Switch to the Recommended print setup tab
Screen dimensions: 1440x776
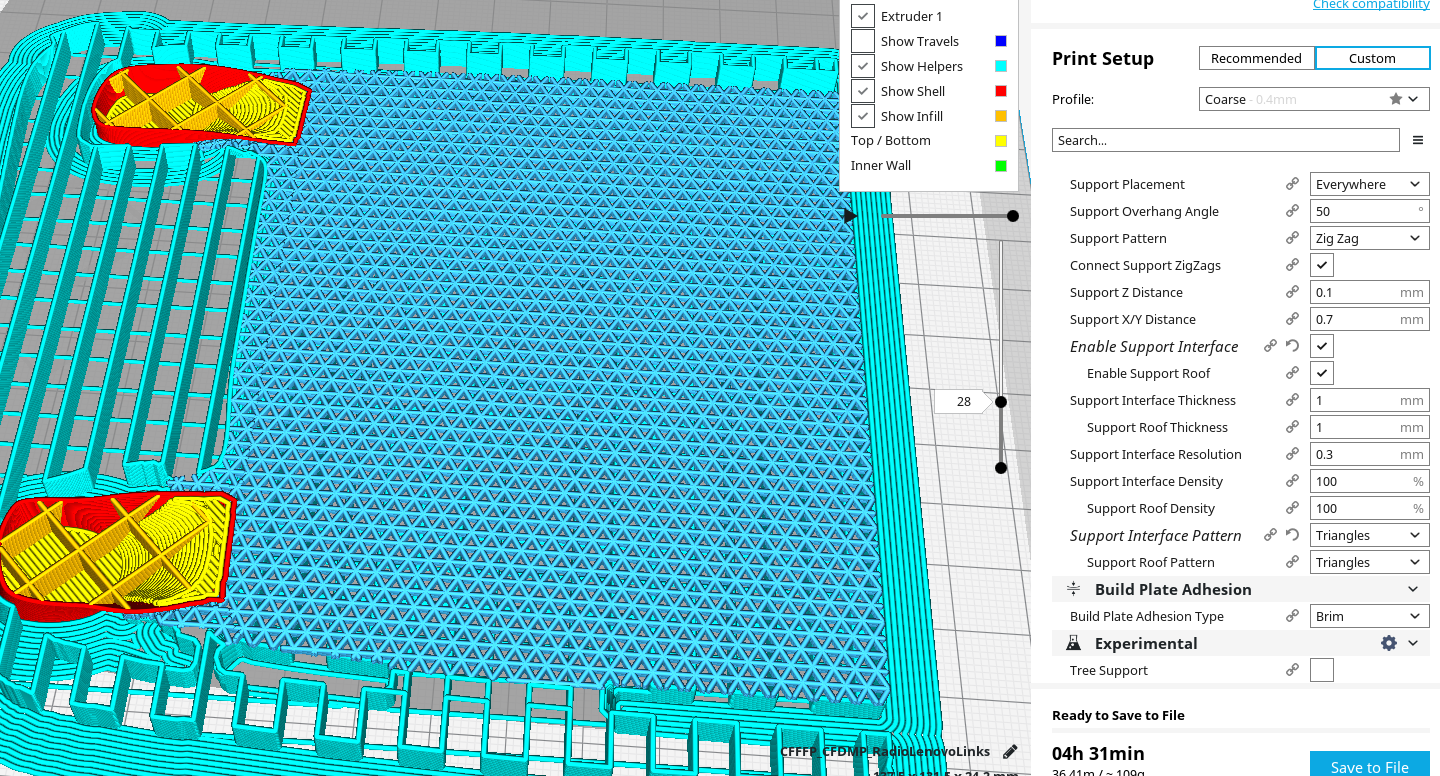pyautogui.click(x=1256, y=58)
